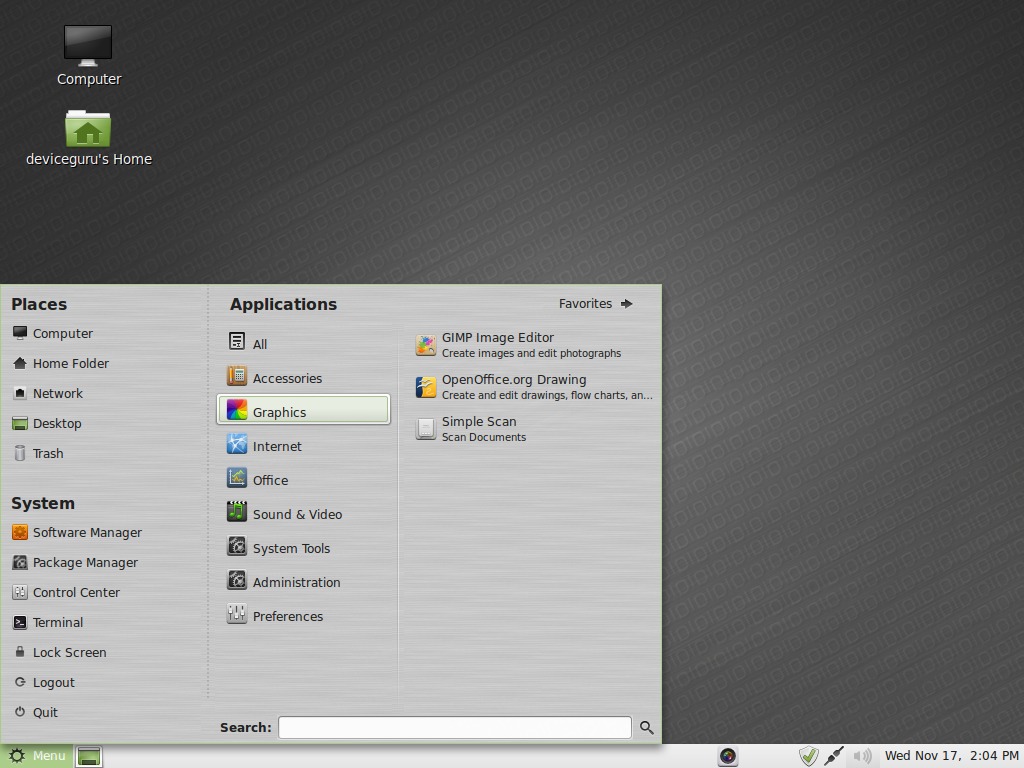Click the Preferences sliders icon
Screen dimensions: 1024x768
click(236, 614)
